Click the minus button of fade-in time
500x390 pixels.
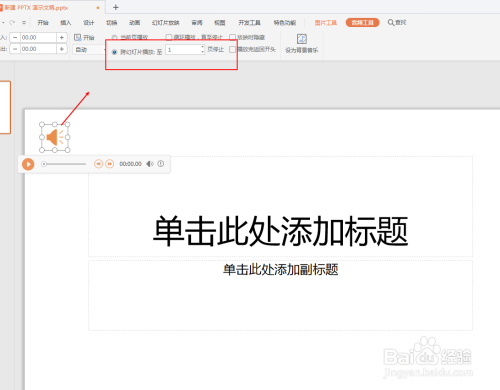coord(15,37)
